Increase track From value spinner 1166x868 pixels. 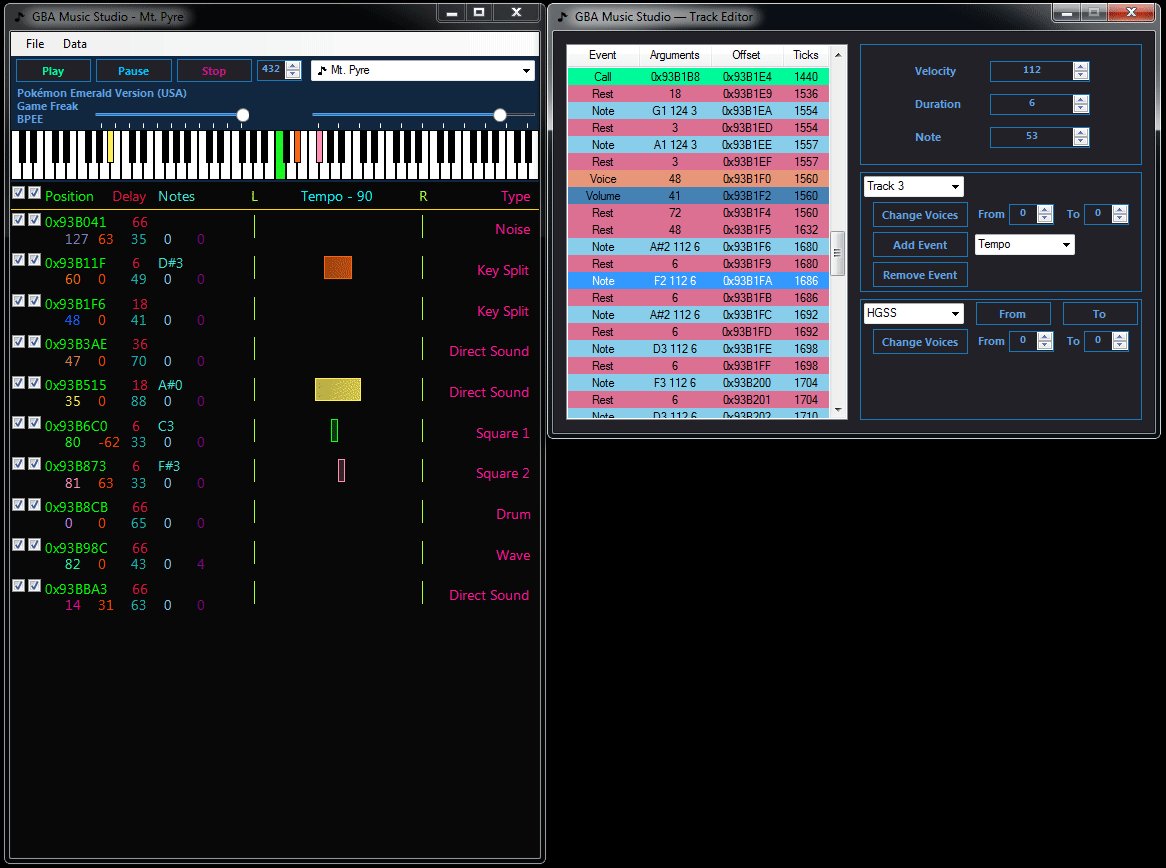(x=1045, y=210)
